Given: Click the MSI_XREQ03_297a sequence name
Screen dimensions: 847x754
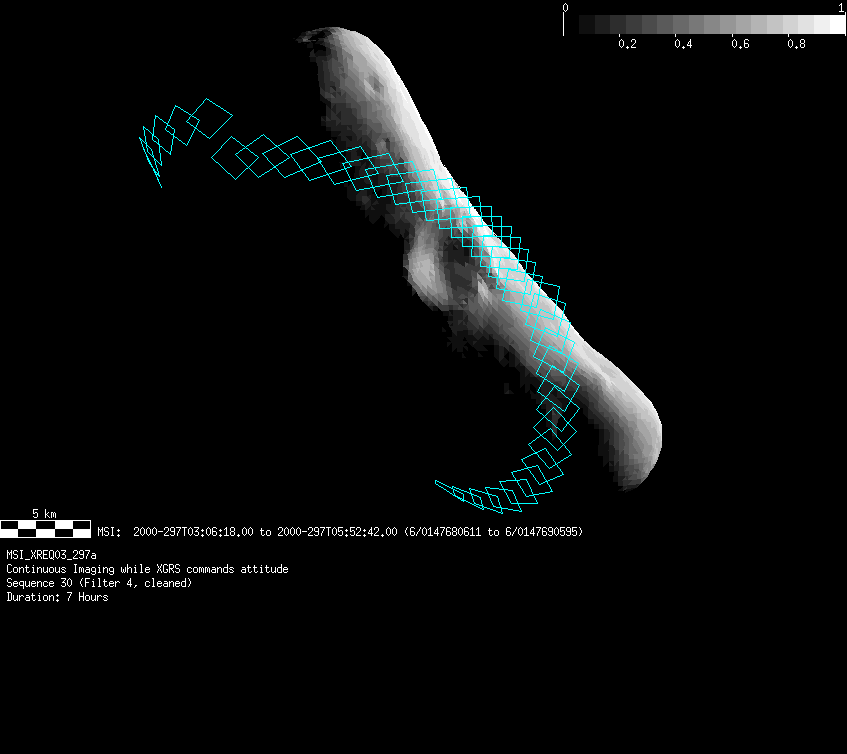Looking at the screenshot, I should (x=52, y=555).
